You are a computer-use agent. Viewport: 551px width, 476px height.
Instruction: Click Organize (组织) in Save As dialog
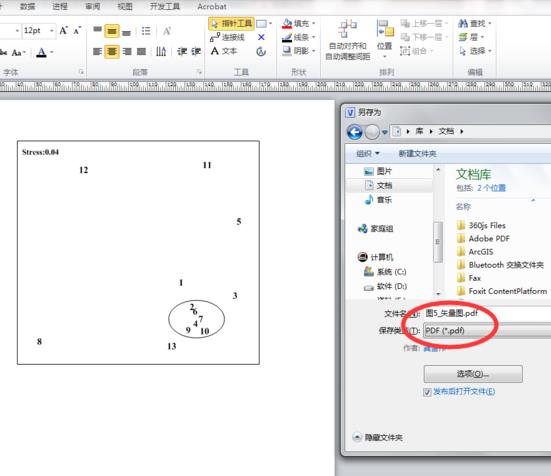click(x=368, y=153)
